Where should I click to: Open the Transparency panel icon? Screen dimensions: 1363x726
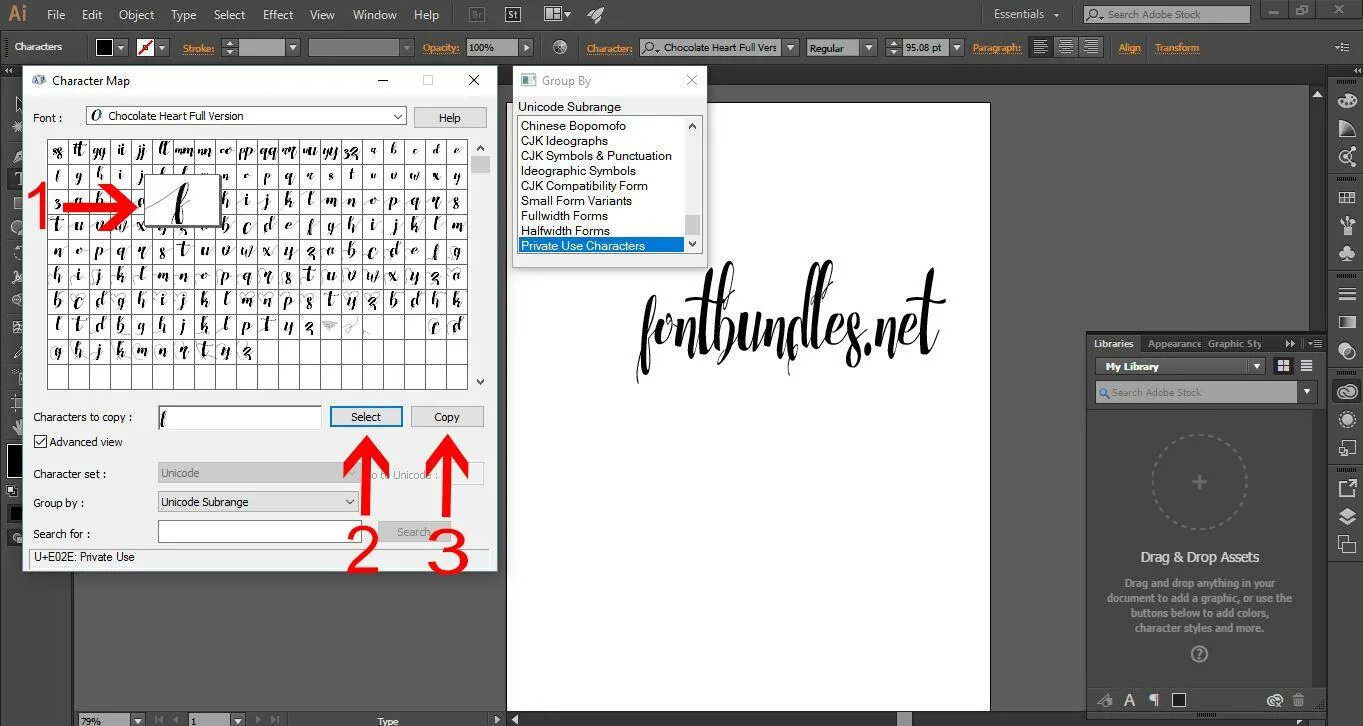(1347, 350)
